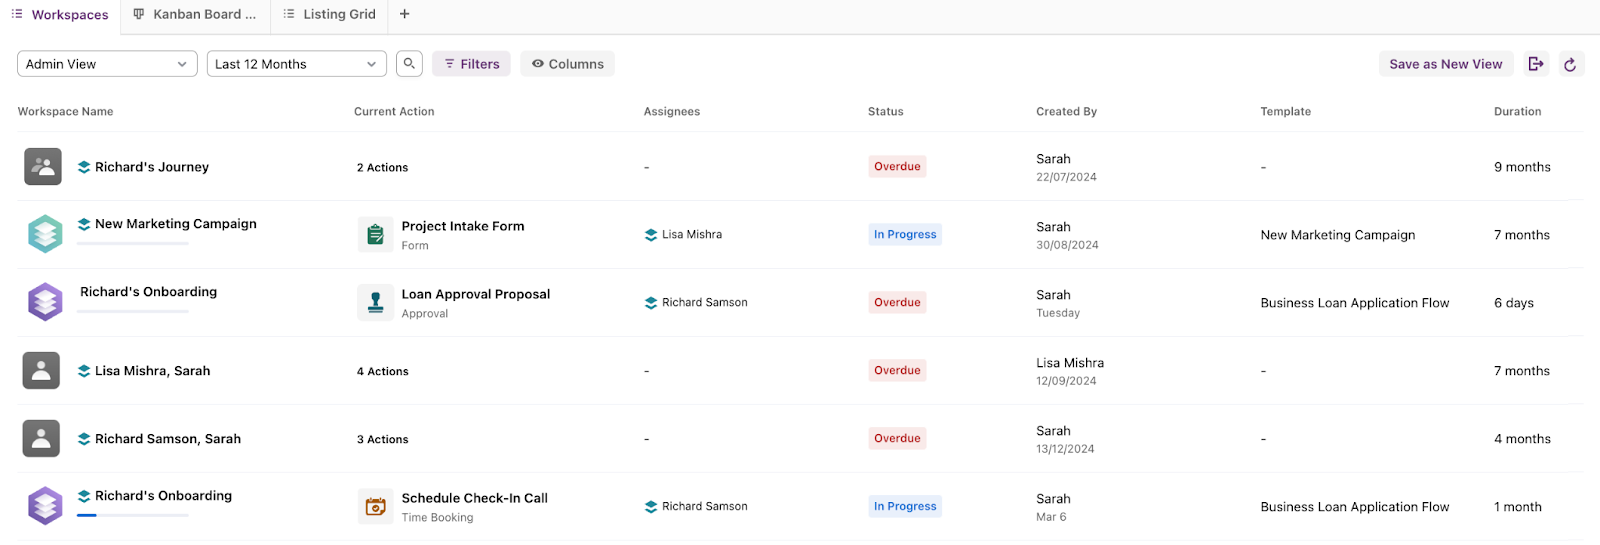Click the Overdue status badge for Richard's Journey

pos(897,167)
